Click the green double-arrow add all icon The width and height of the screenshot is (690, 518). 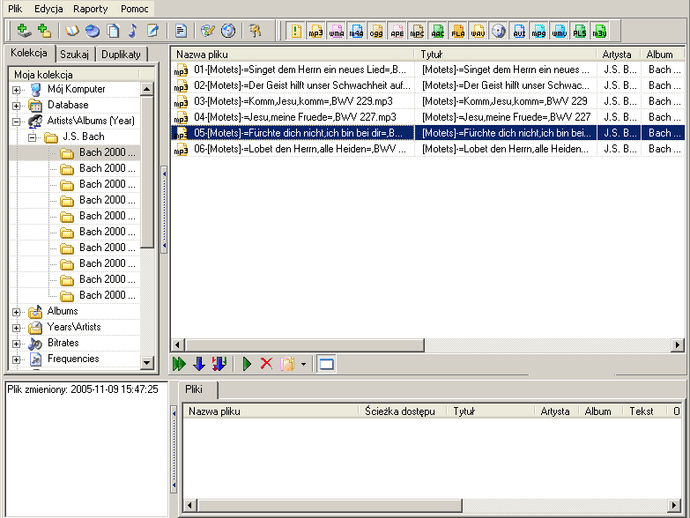[x=179, y=364]
